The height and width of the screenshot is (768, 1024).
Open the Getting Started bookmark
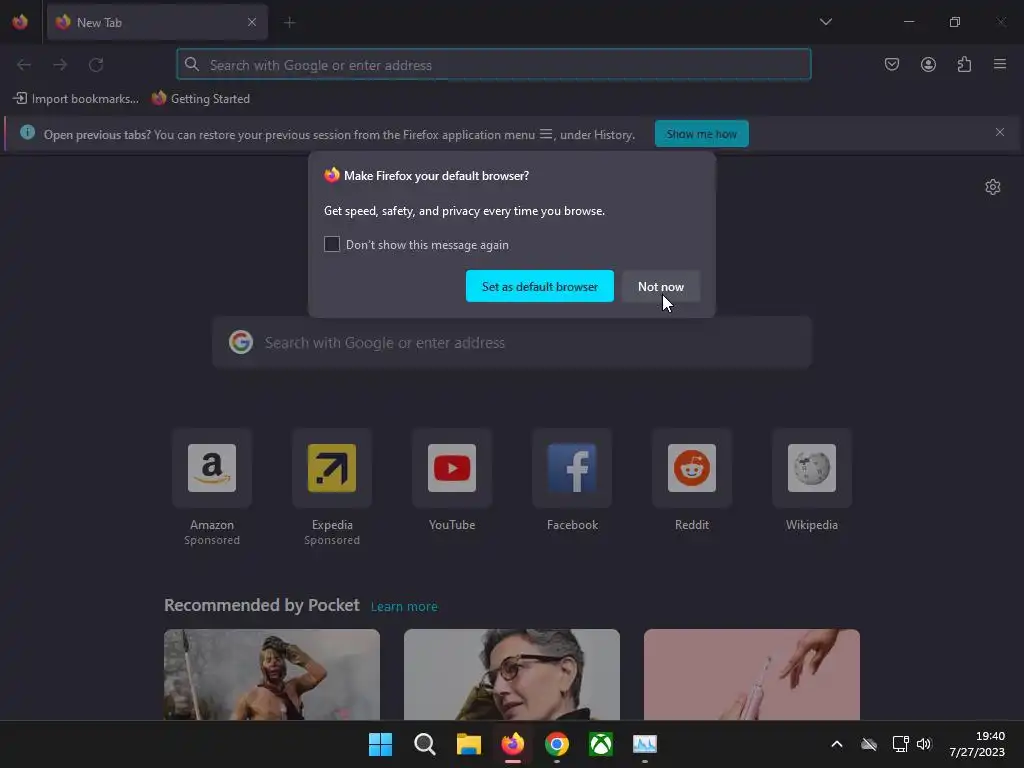pyautogui.click(x=201, y=99)
